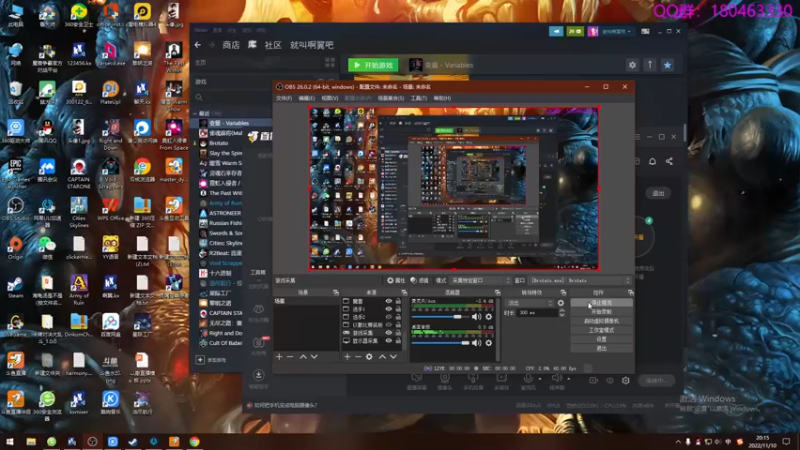Pop out the 来源 dock panel
The width and height of the screenshot is (800, 450).
pyautogui.click(x=404, y=292)
